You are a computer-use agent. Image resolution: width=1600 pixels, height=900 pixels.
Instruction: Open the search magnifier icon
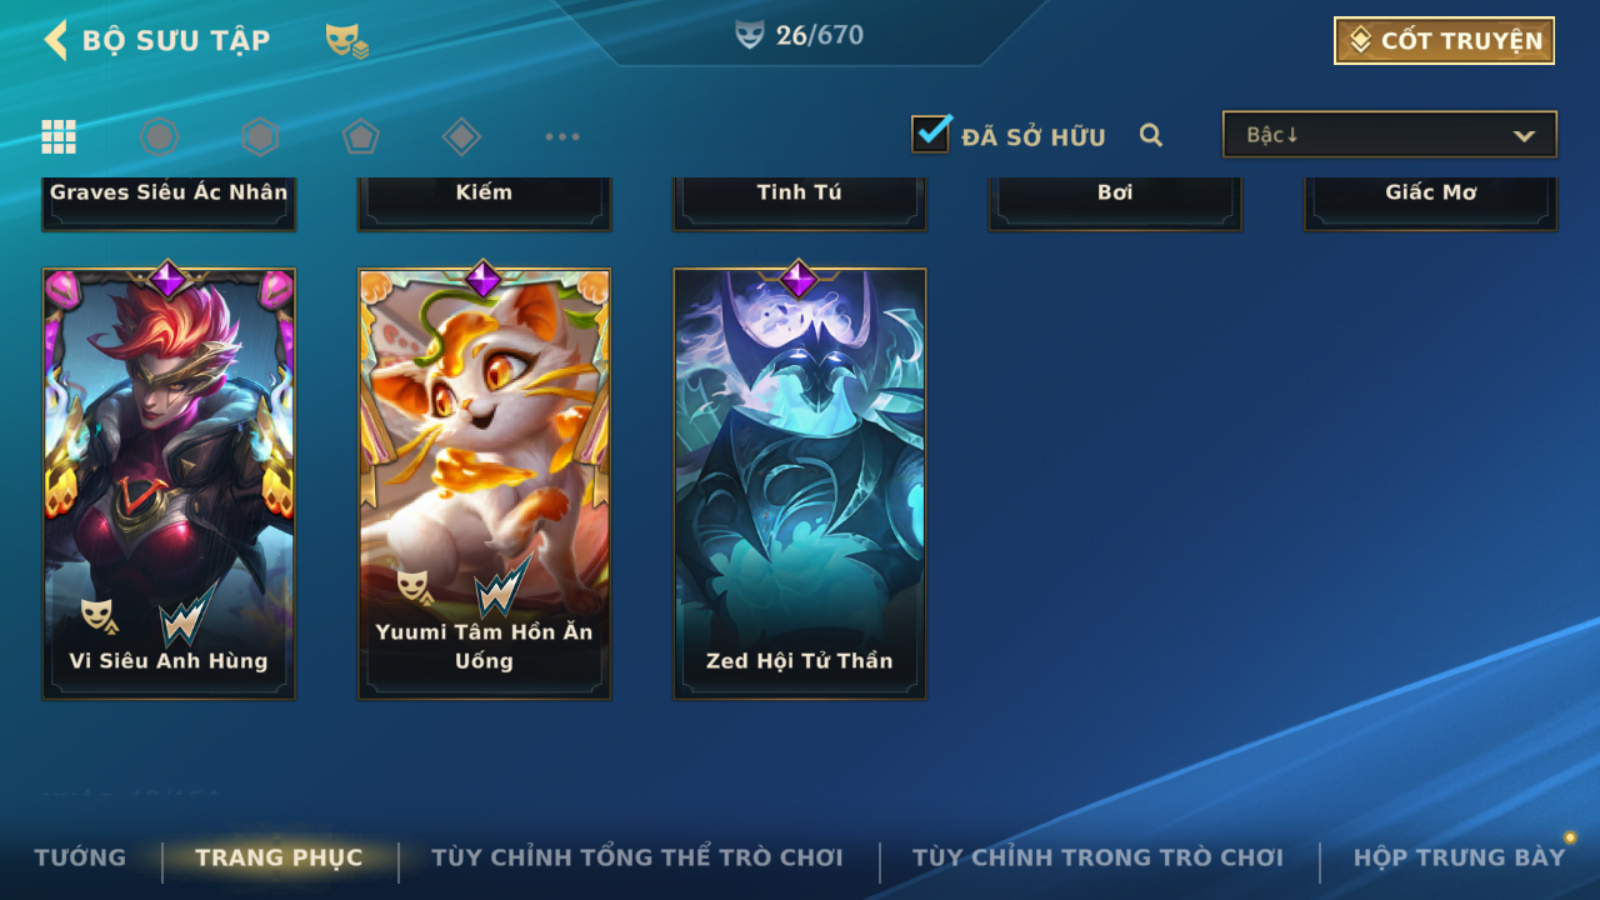pyautogui.click(x=1151, y=135)
